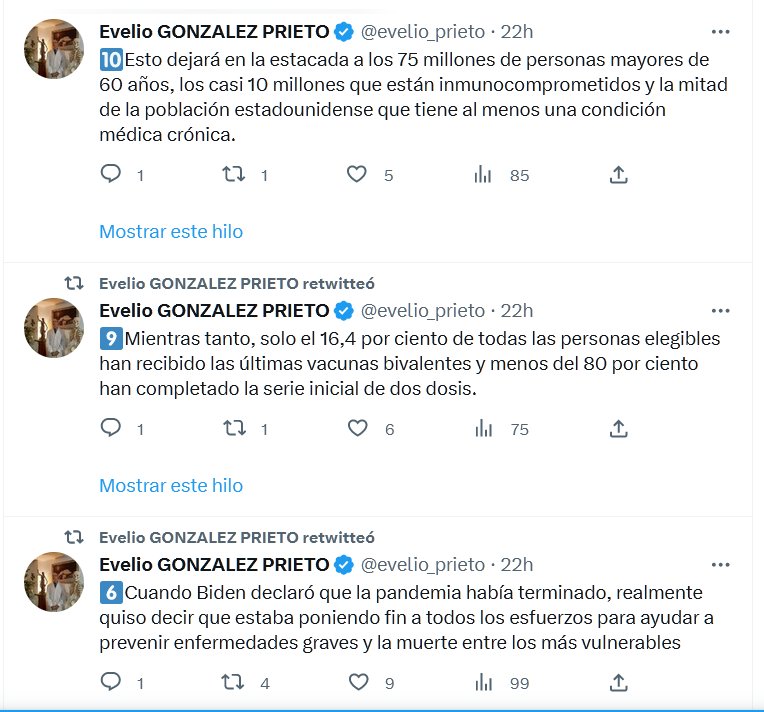Reply to the tweet about 75 millones de personas
Viewport: 764px width, 712px height.
coord(112,175)
